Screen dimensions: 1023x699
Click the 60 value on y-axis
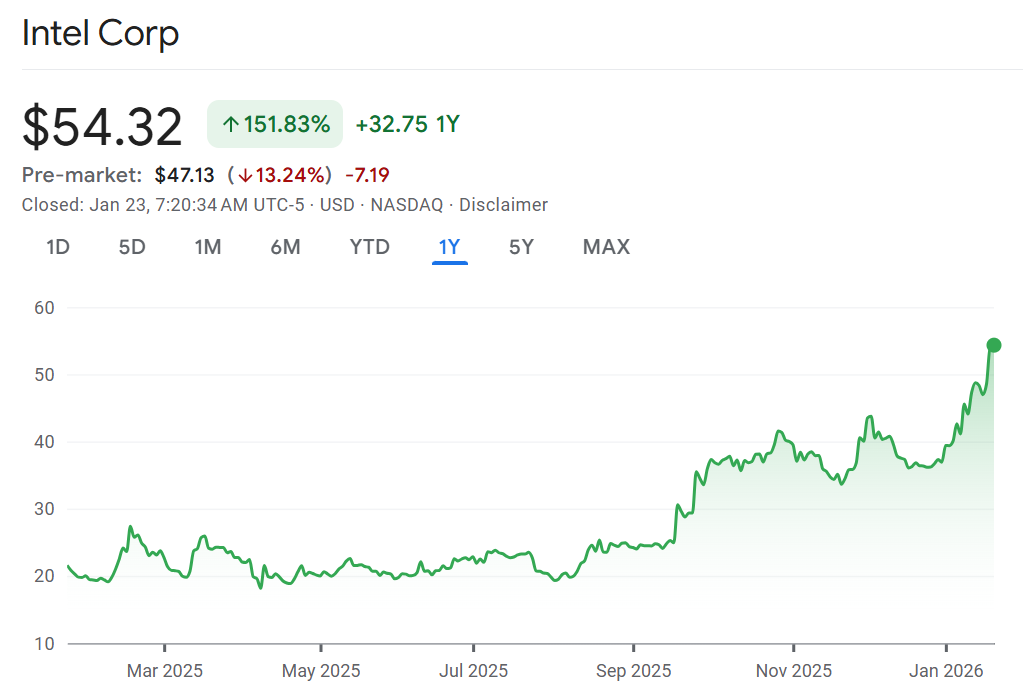click(x=44, y=308)
